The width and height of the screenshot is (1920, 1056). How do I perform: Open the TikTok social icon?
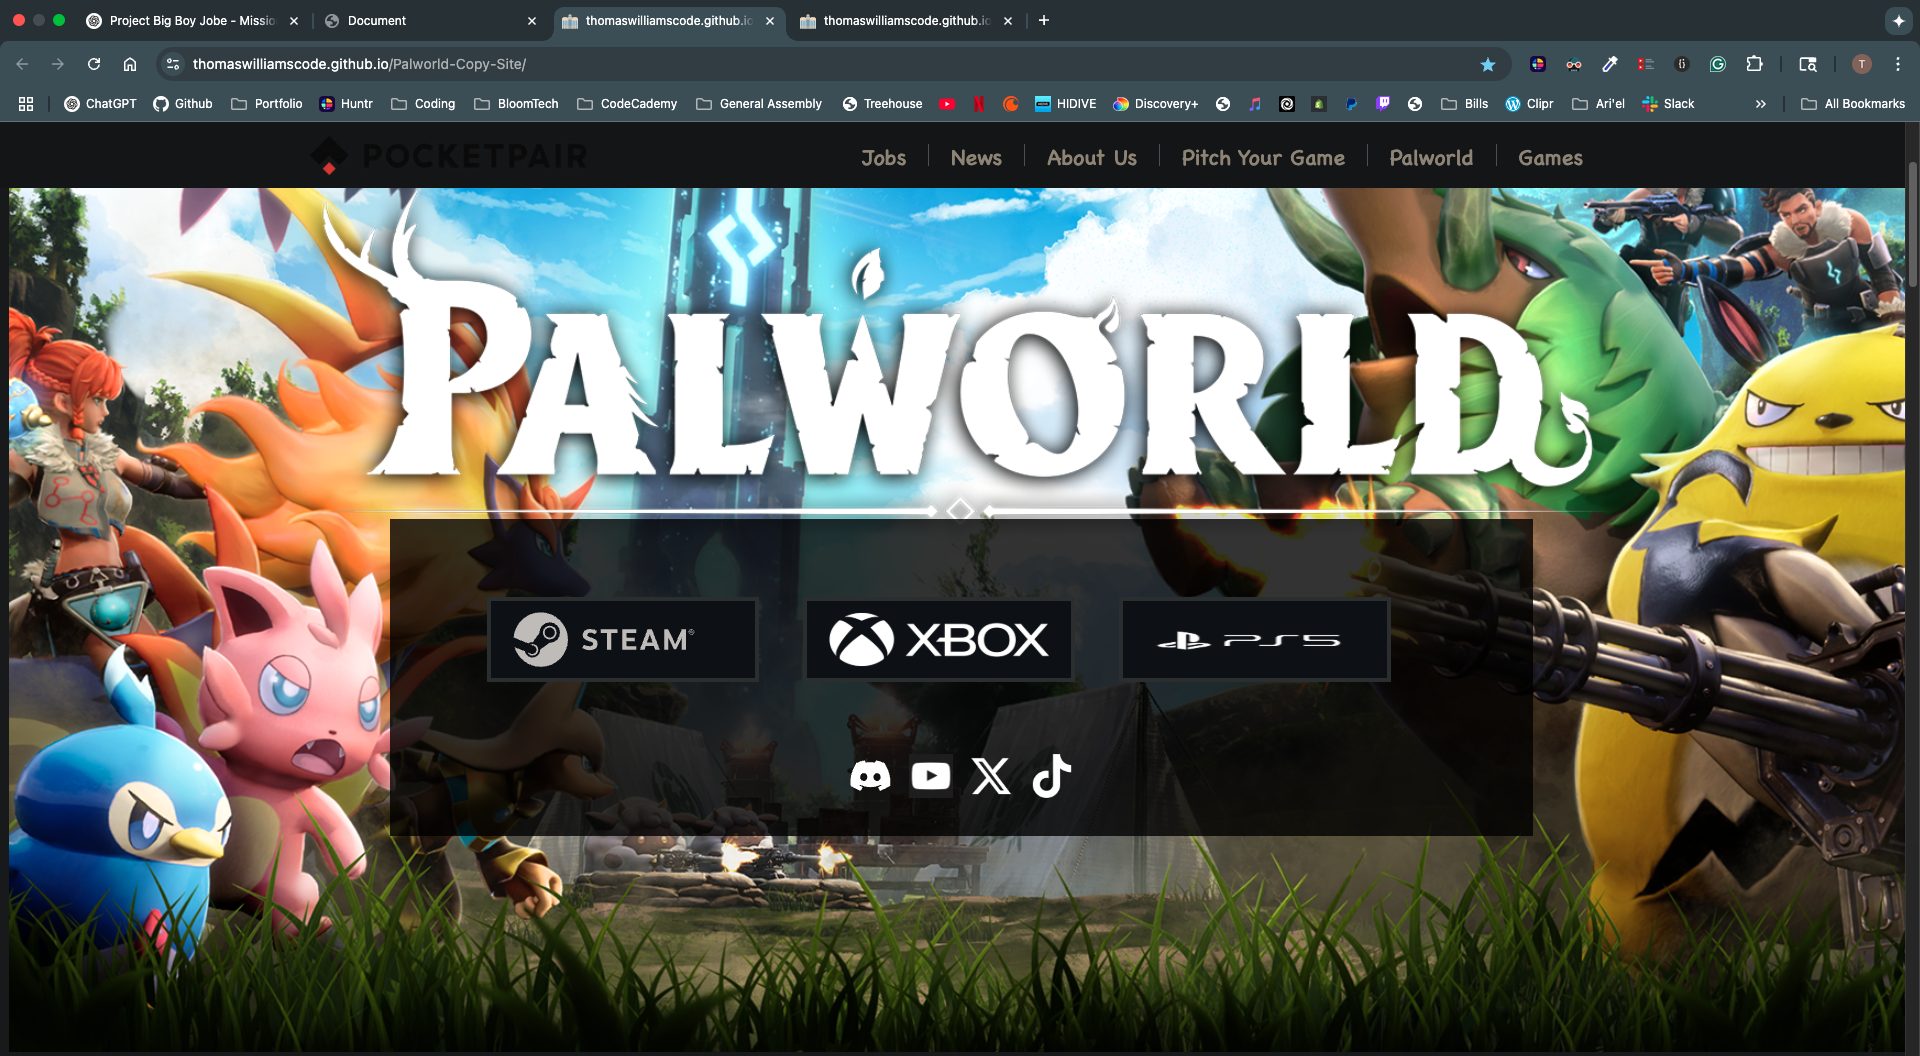coord(1051,776)
